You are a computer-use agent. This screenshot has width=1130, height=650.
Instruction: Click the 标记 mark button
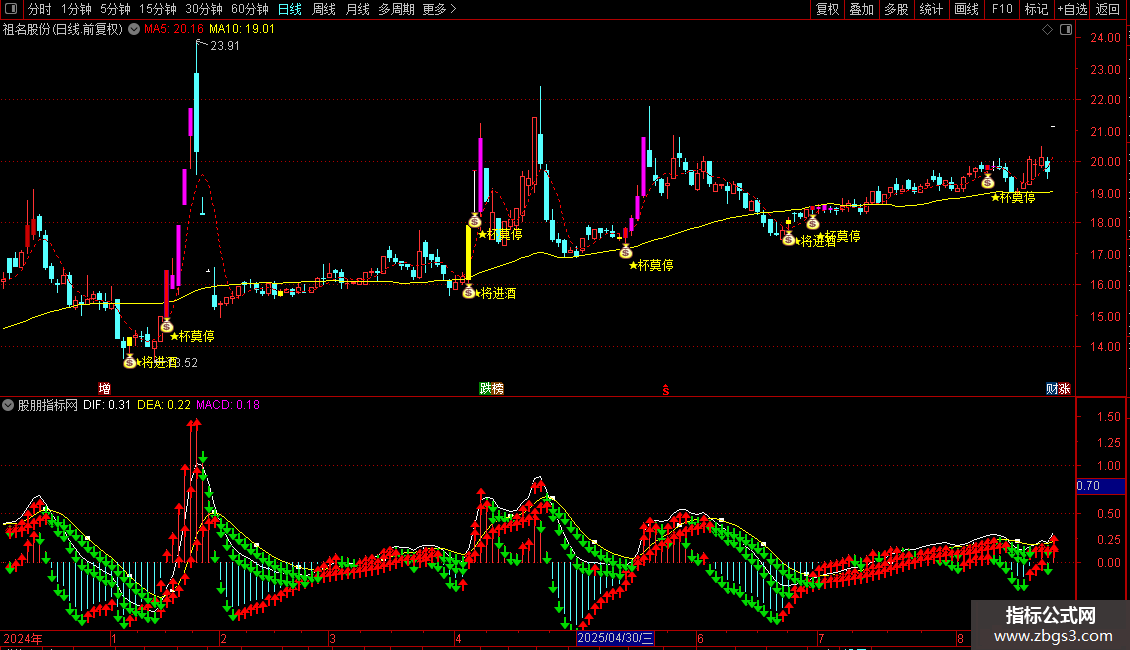pos(1036,9)
